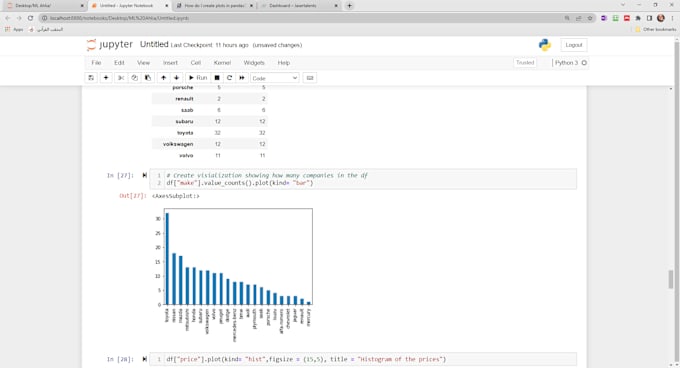The image size is (680, 368).
Task: Click the run-cell marker beside In [27]
Action: click(x=144, y=176)
